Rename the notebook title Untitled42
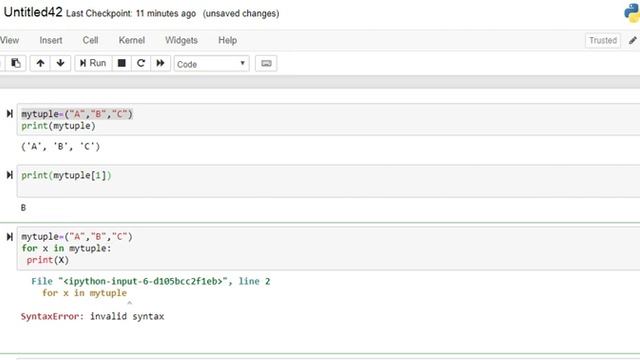640x360 pixels. [33, 12]
